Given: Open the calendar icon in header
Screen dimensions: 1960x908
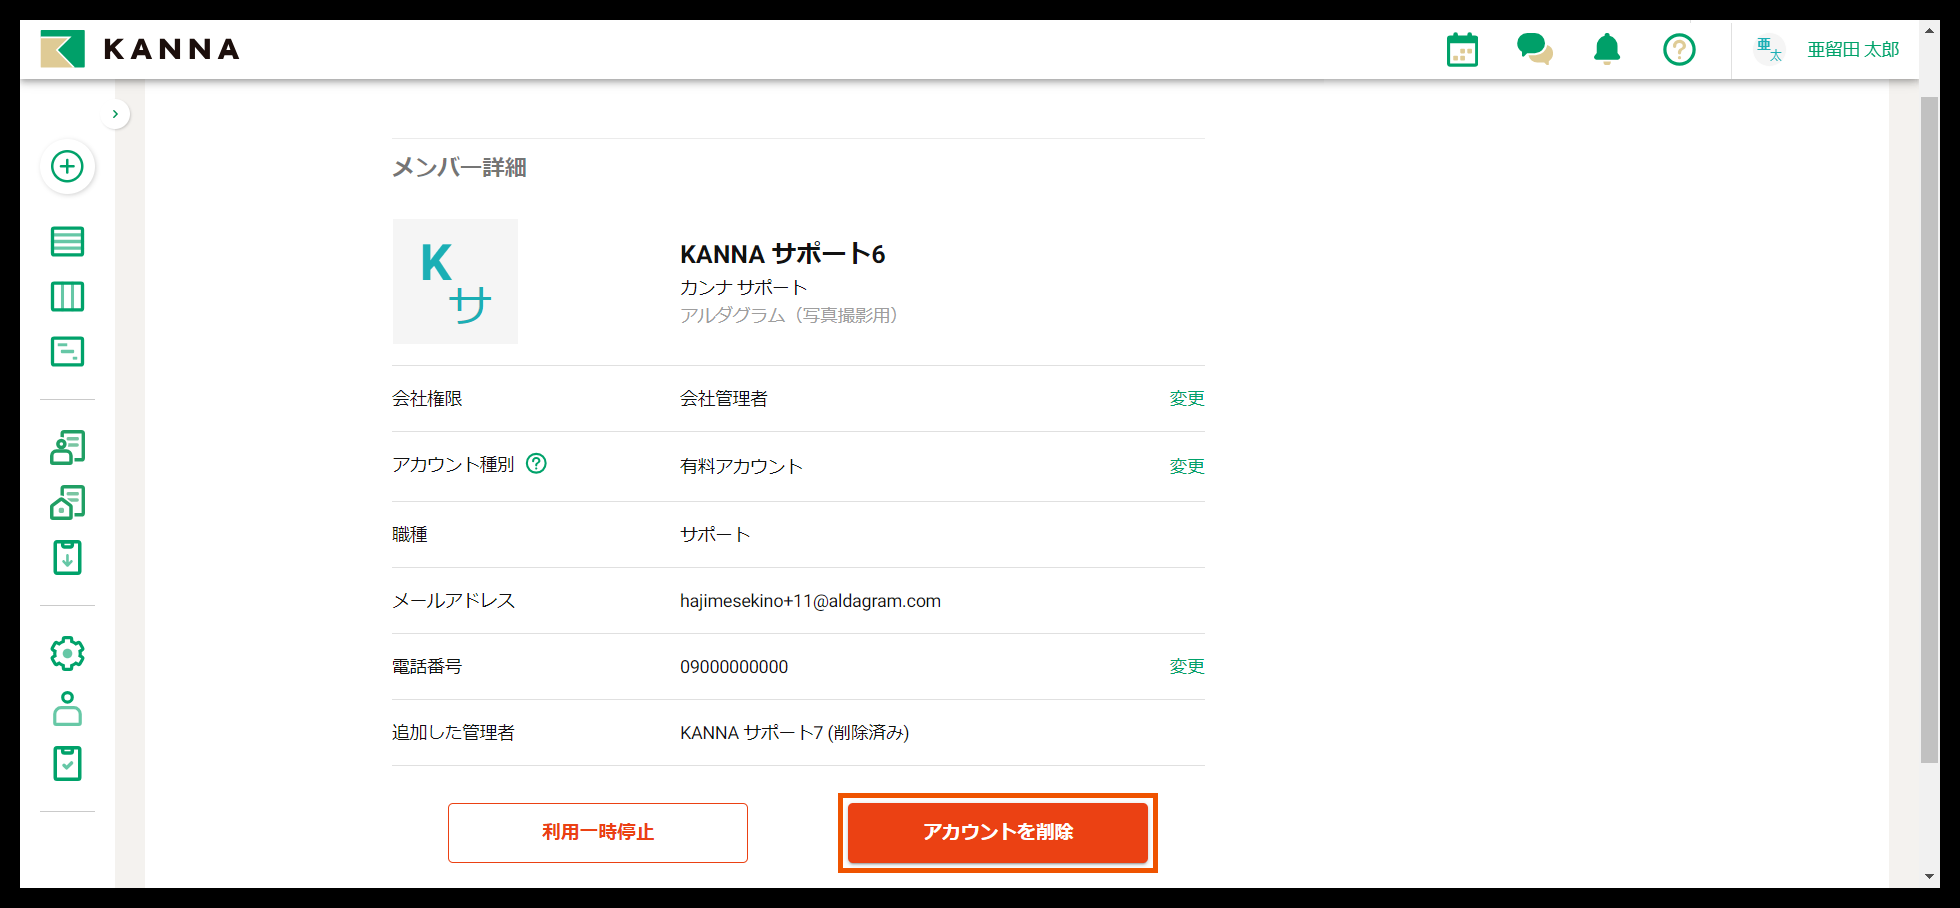Looking at the screenshot, I should 1462,49.
